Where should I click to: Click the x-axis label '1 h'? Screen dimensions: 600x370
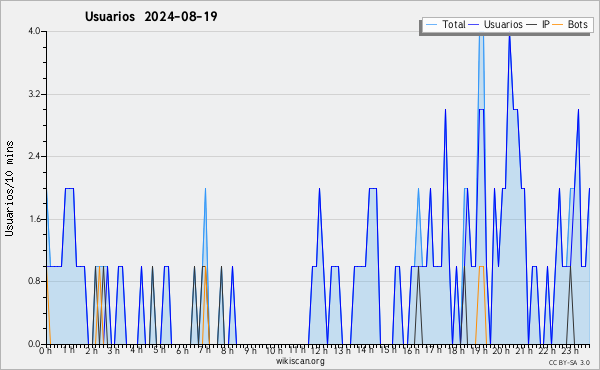[x=69, y=350]
